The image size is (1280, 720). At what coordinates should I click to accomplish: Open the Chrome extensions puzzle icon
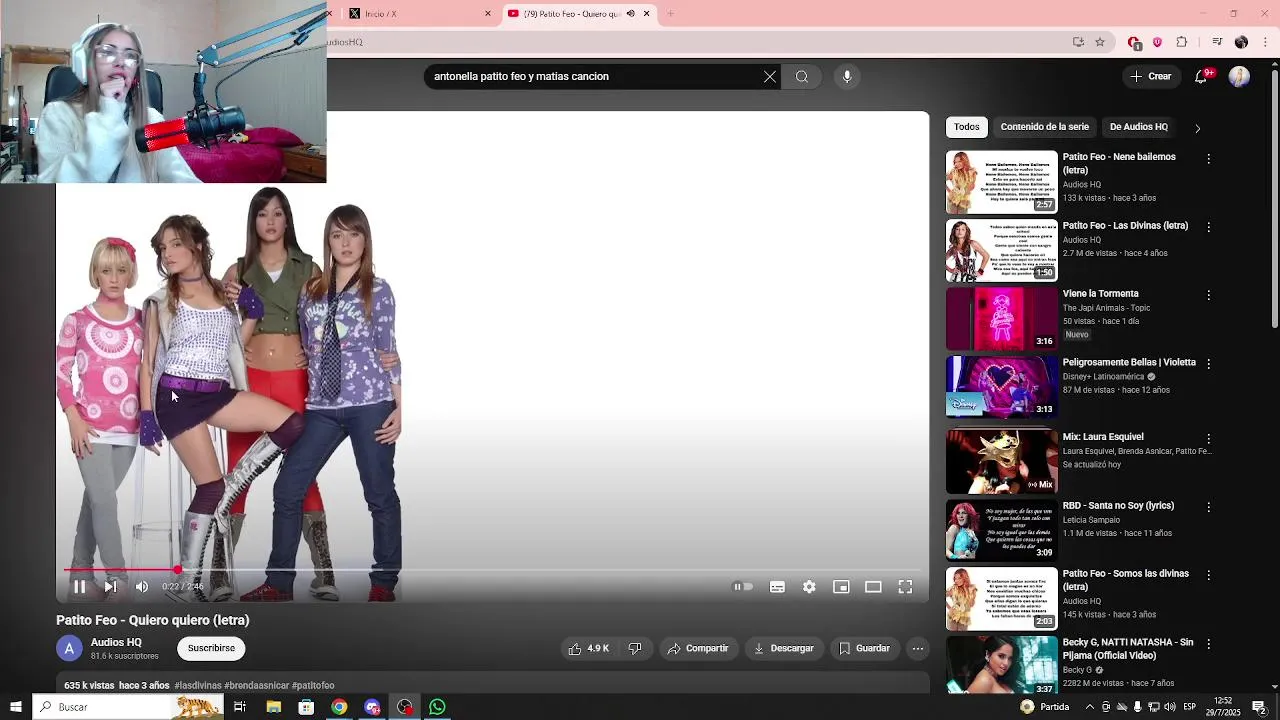tap(1182, 42)
